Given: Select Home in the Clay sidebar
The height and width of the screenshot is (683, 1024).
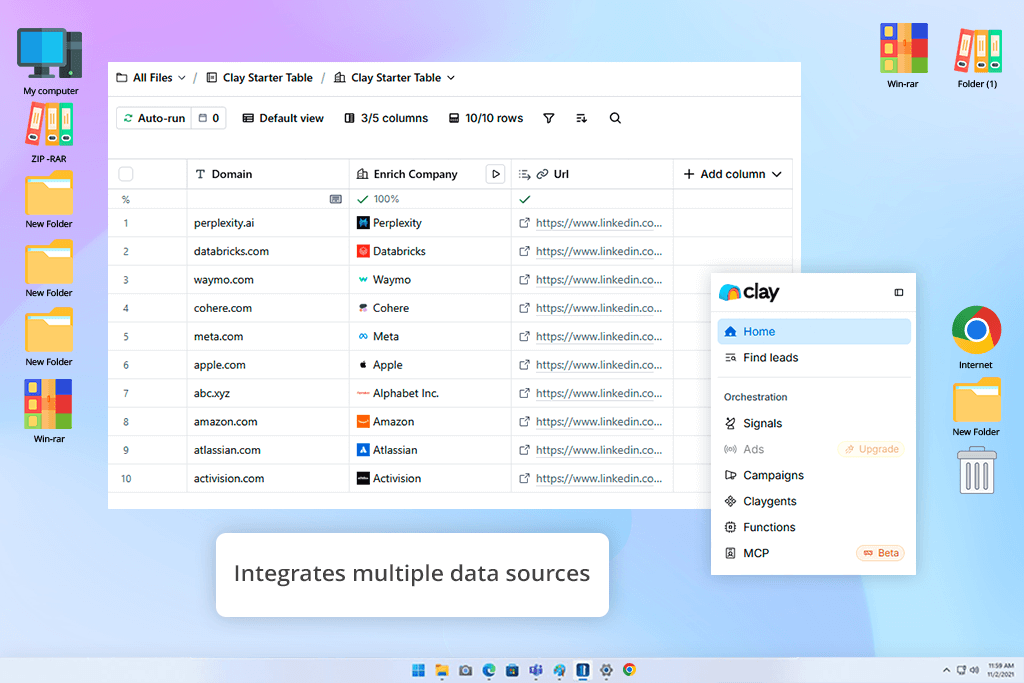Looking at the screenshot, I should (814, 332).
